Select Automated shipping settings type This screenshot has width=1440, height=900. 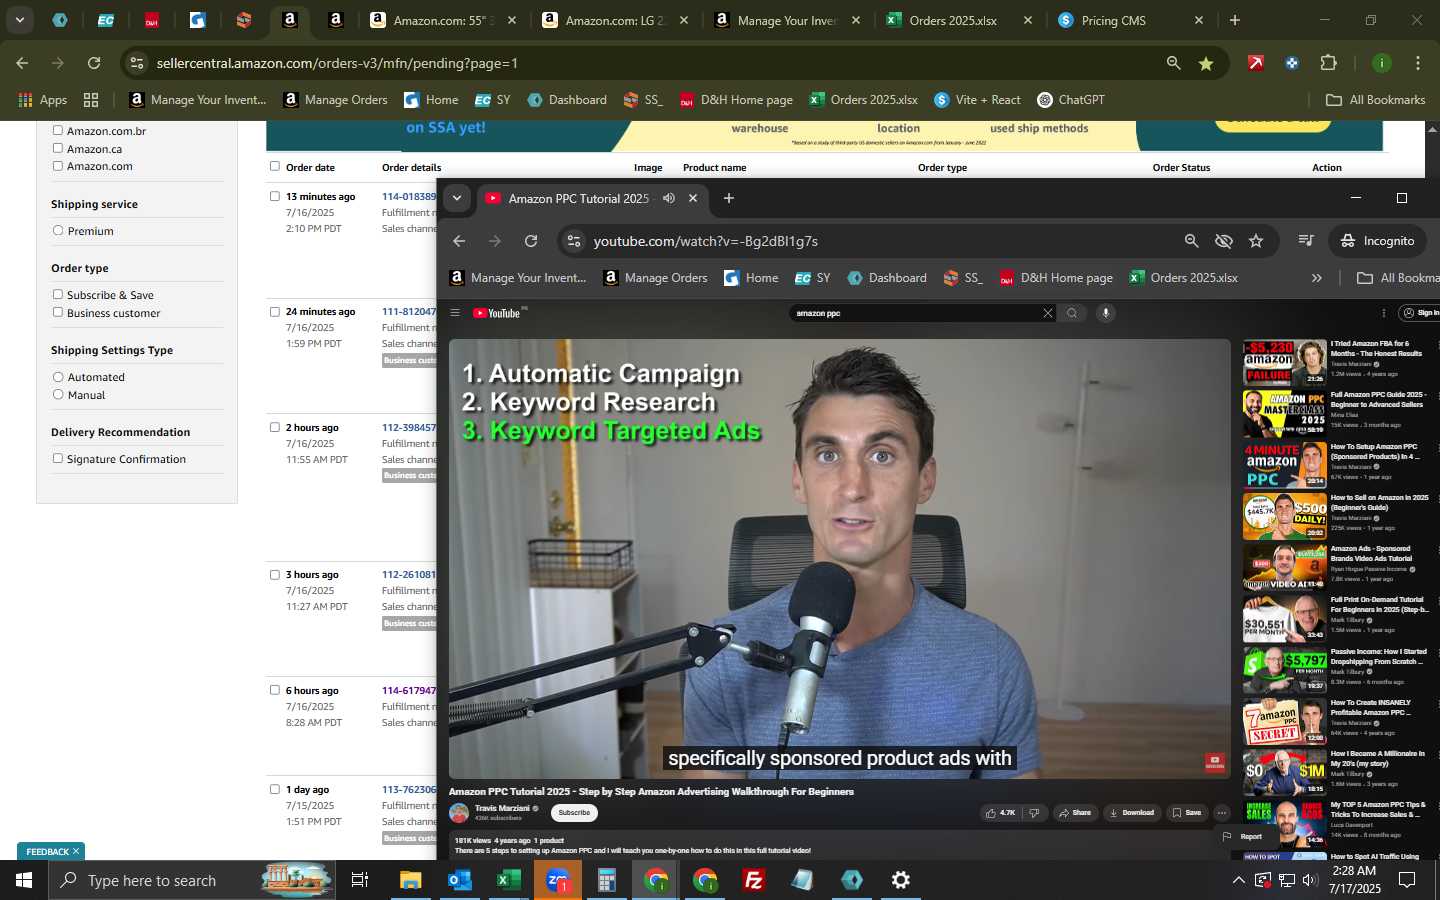coord(58,377)
